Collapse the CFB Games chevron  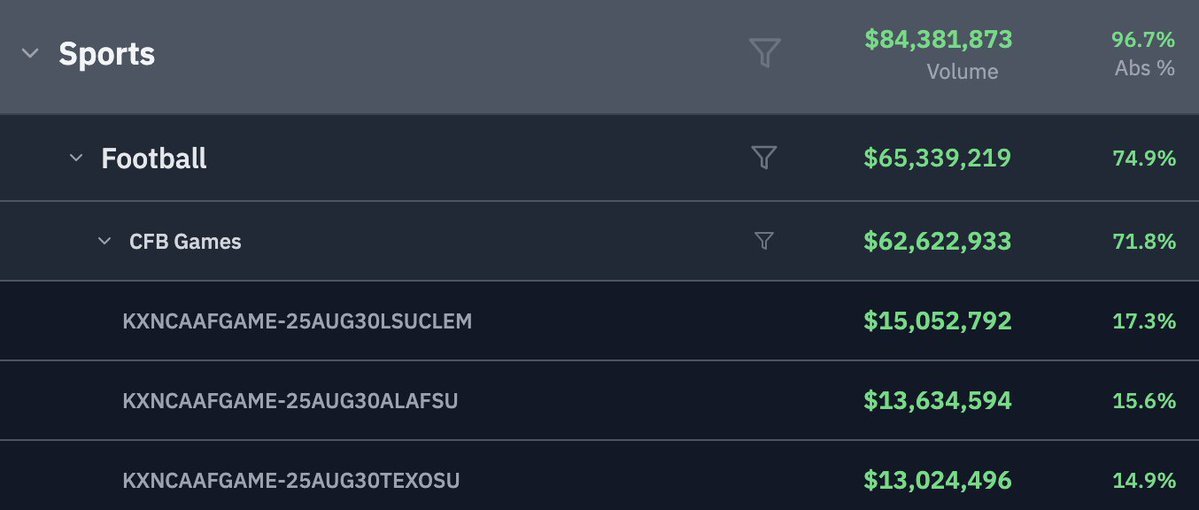(x=105, y=242)
